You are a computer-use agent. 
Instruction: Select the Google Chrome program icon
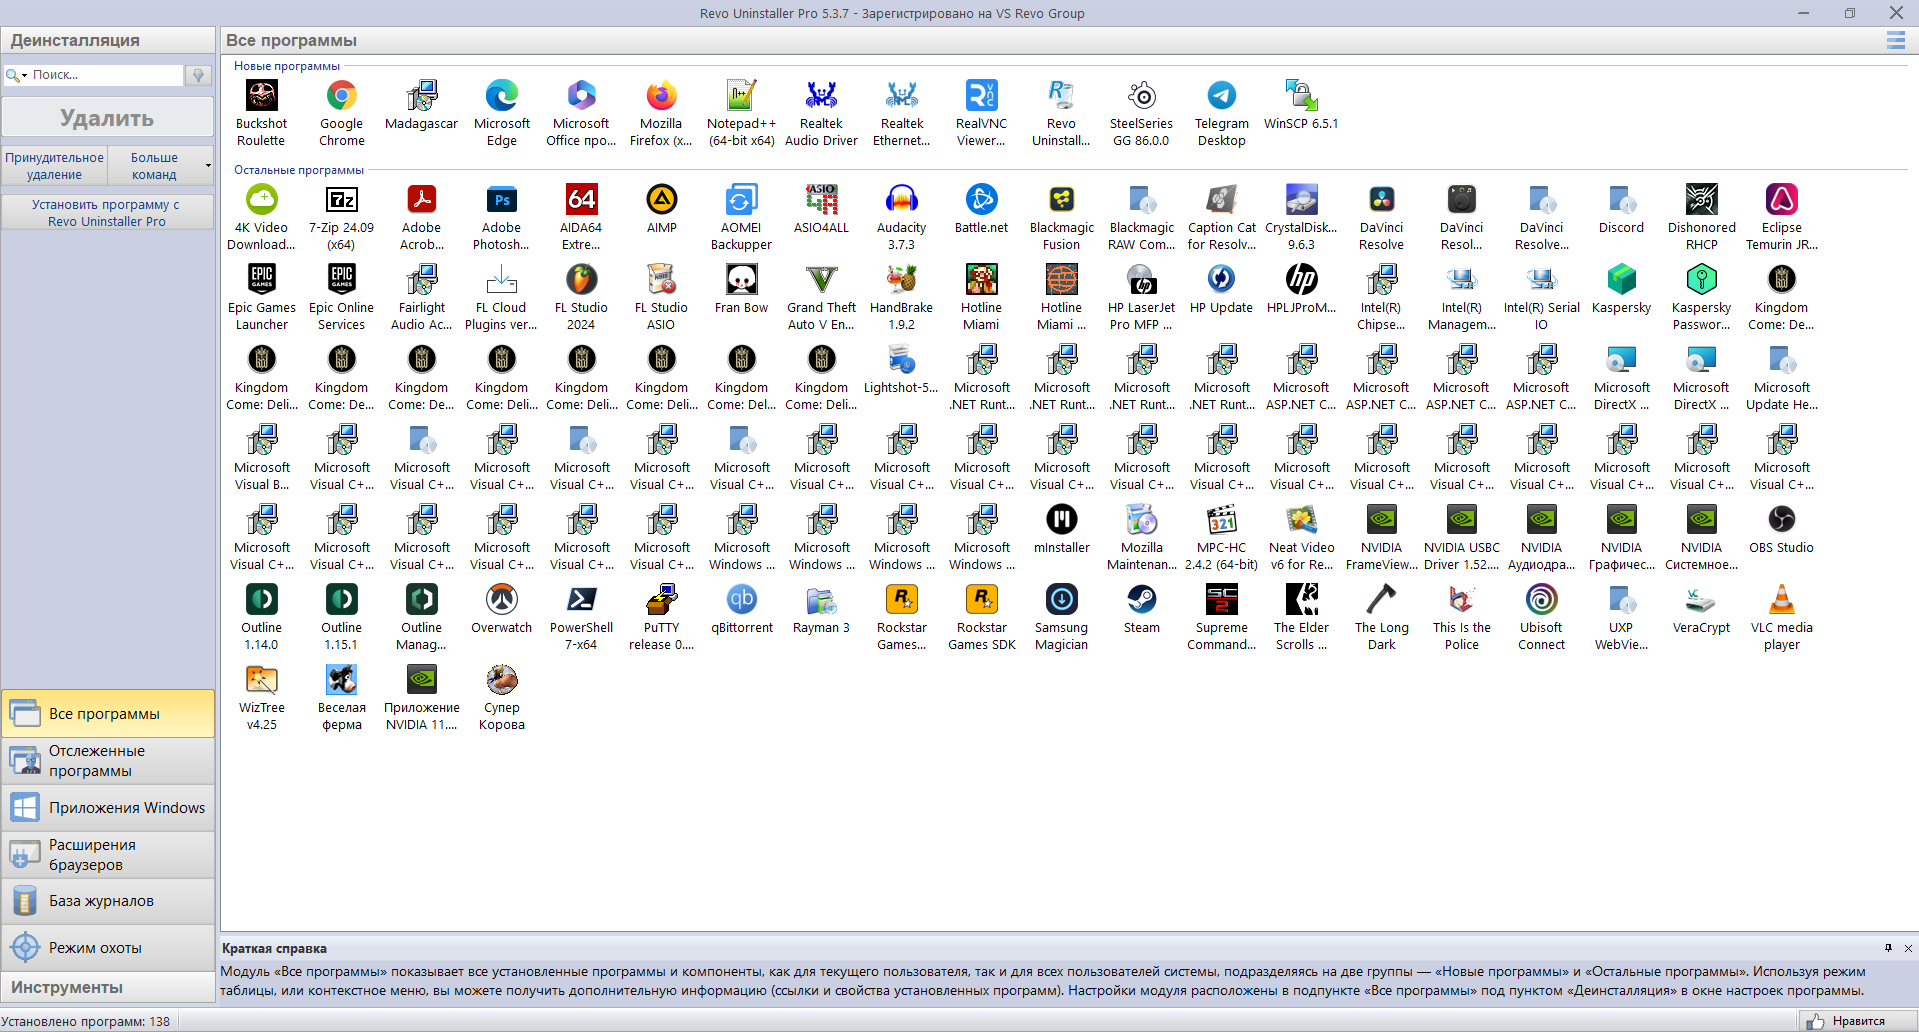341,96
